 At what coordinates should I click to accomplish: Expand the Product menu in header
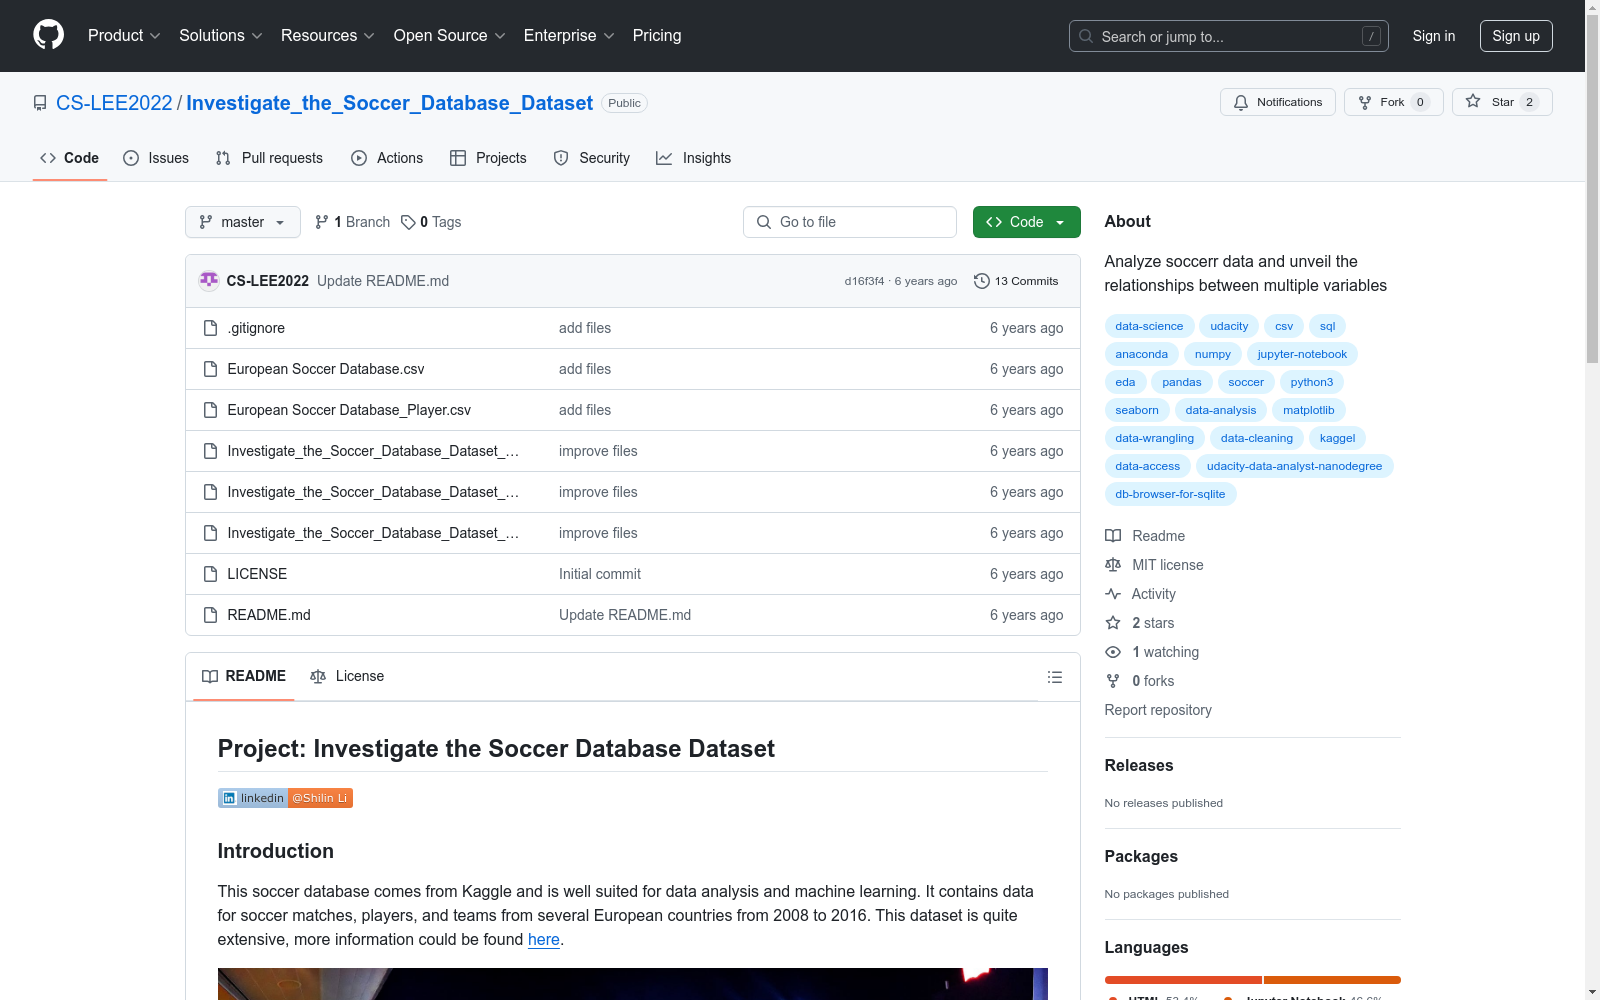coord(124,36)
